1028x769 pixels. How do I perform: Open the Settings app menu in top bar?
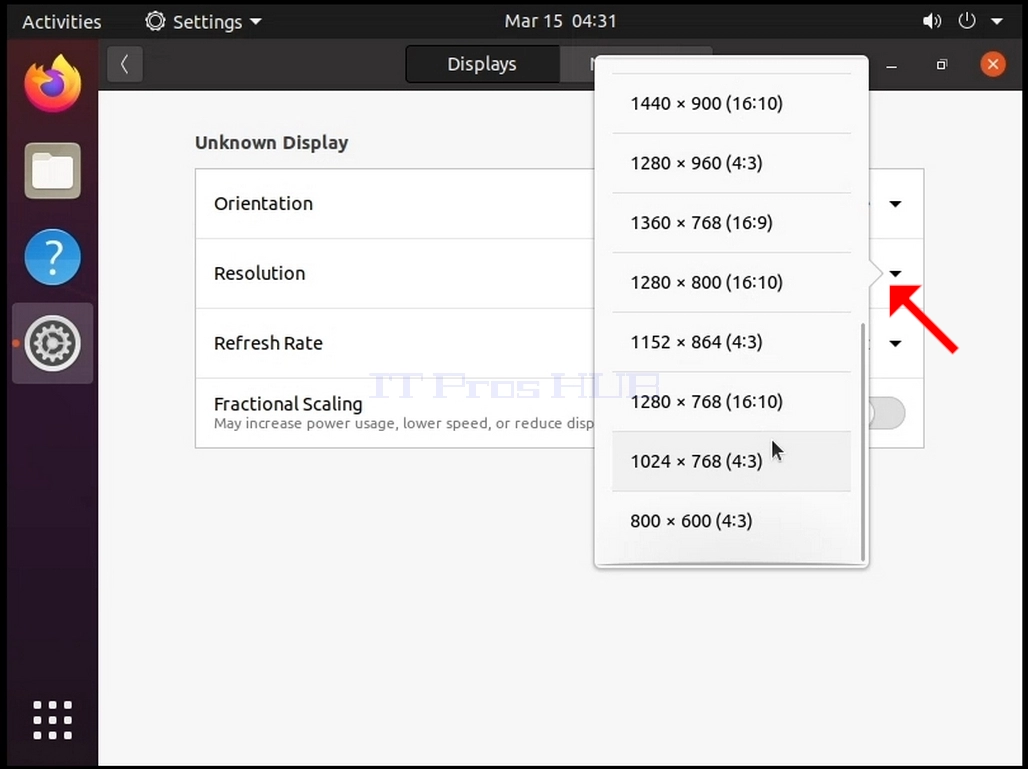tap(203, 22)
